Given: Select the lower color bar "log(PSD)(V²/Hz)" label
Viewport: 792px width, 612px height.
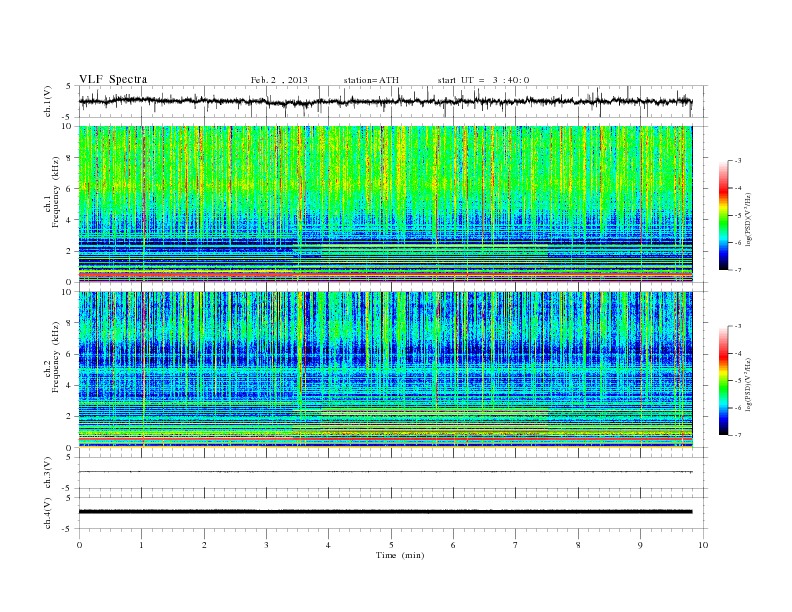Looking at the screenshot, I should point(748,384).
